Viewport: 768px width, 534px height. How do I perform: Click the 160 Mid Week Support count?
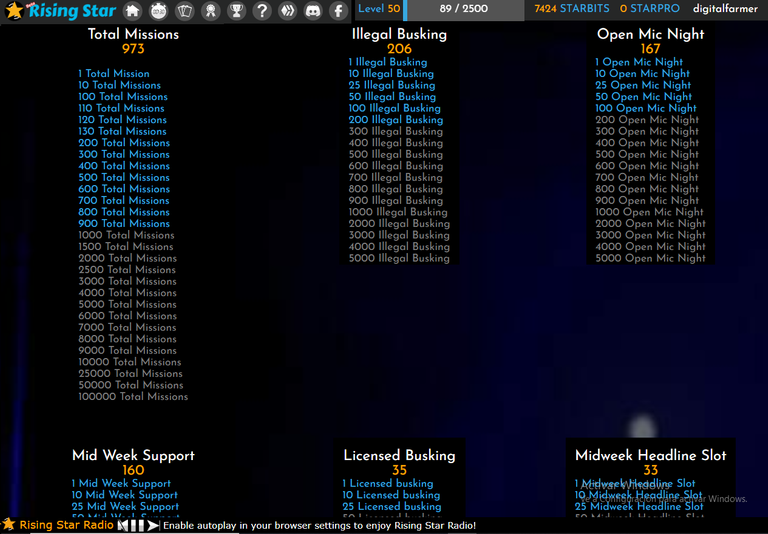[x=133, y=470]
